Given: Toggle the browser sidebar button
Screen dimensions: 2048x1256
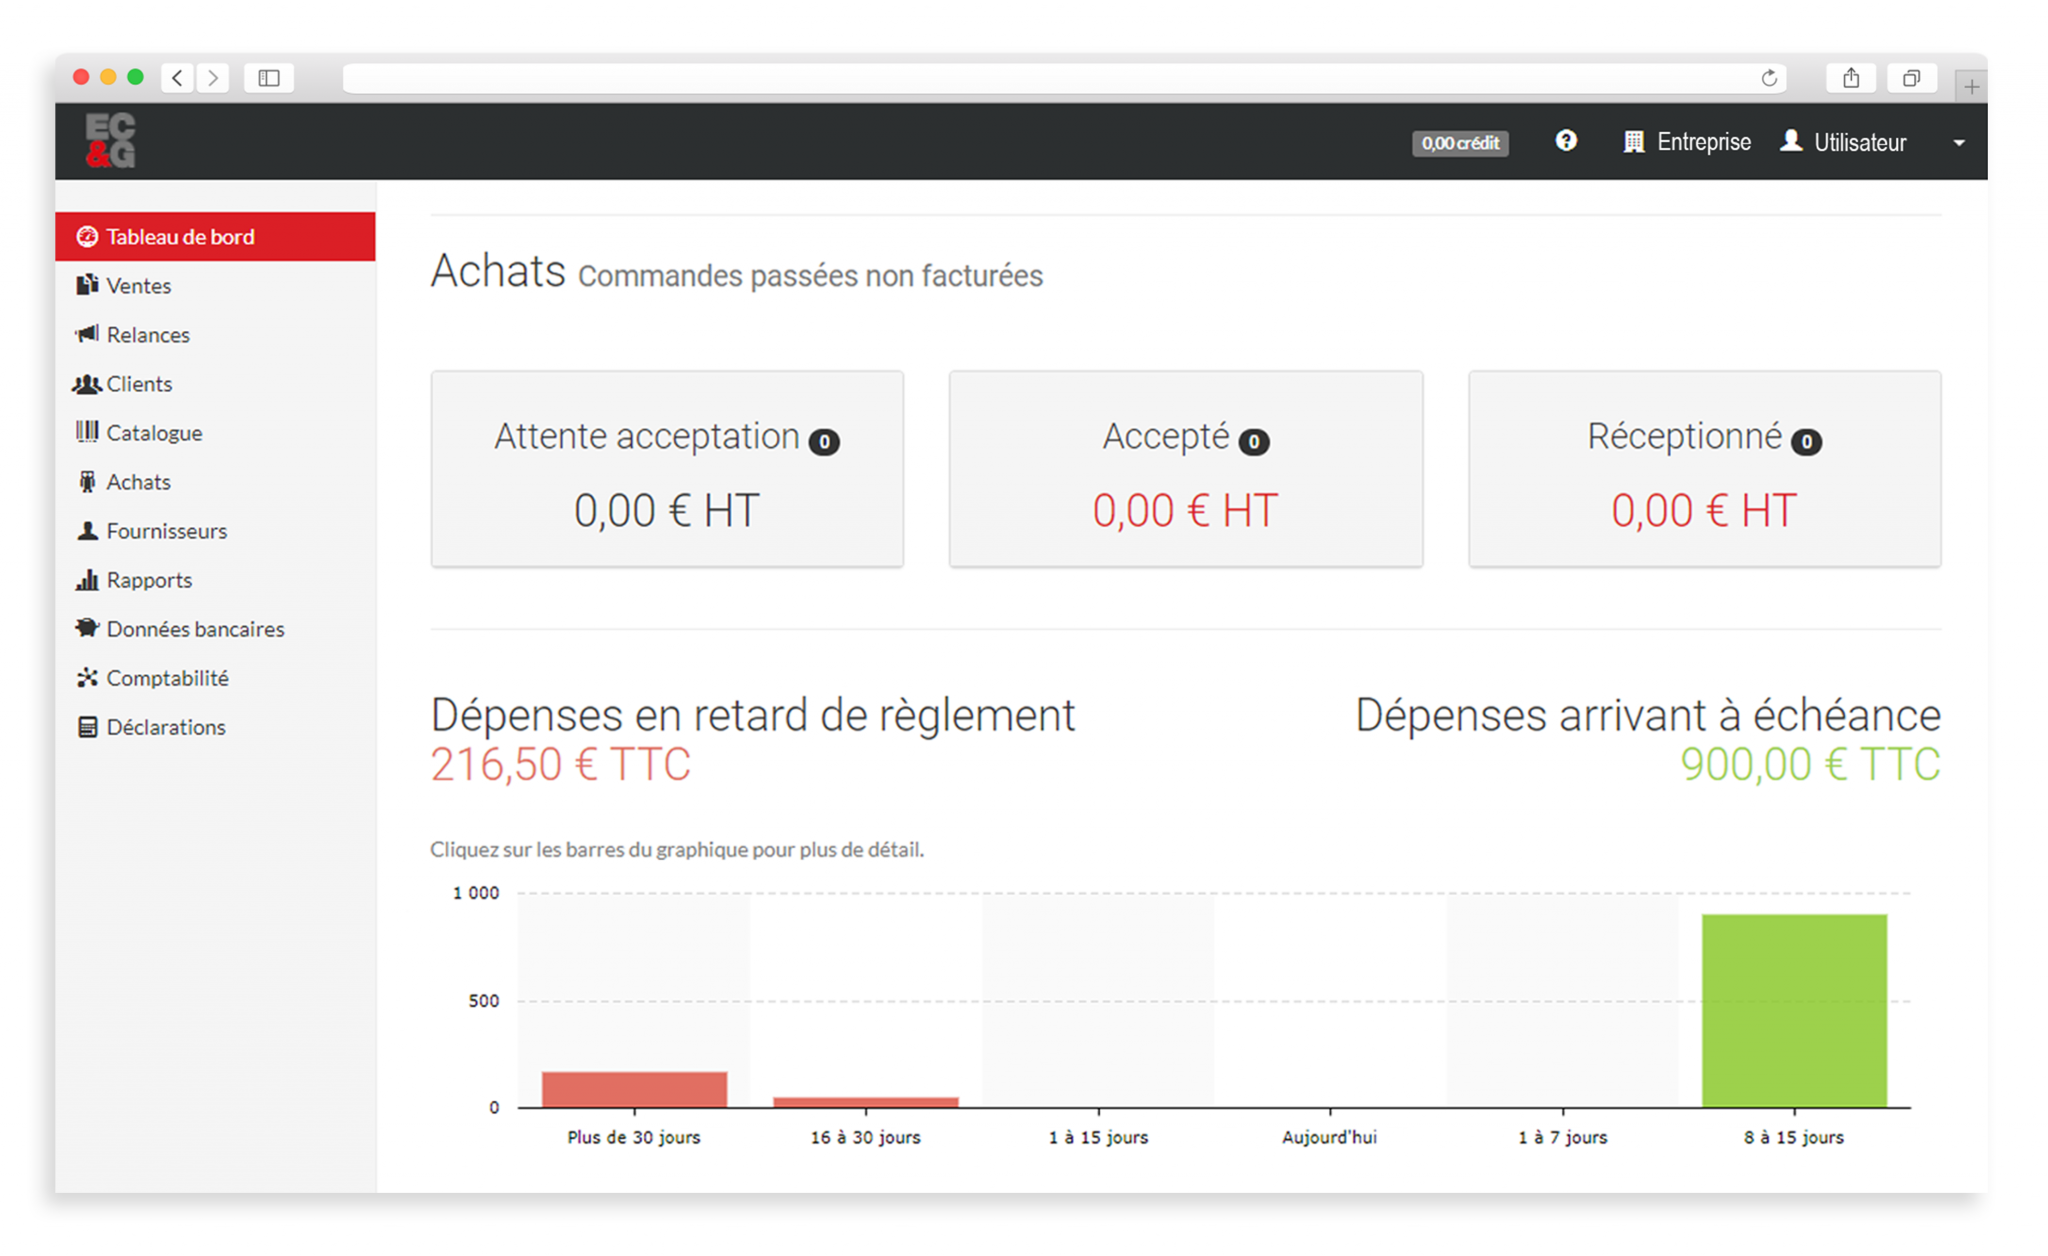Looking at the screenshot, I should click(x=269, y=78).
